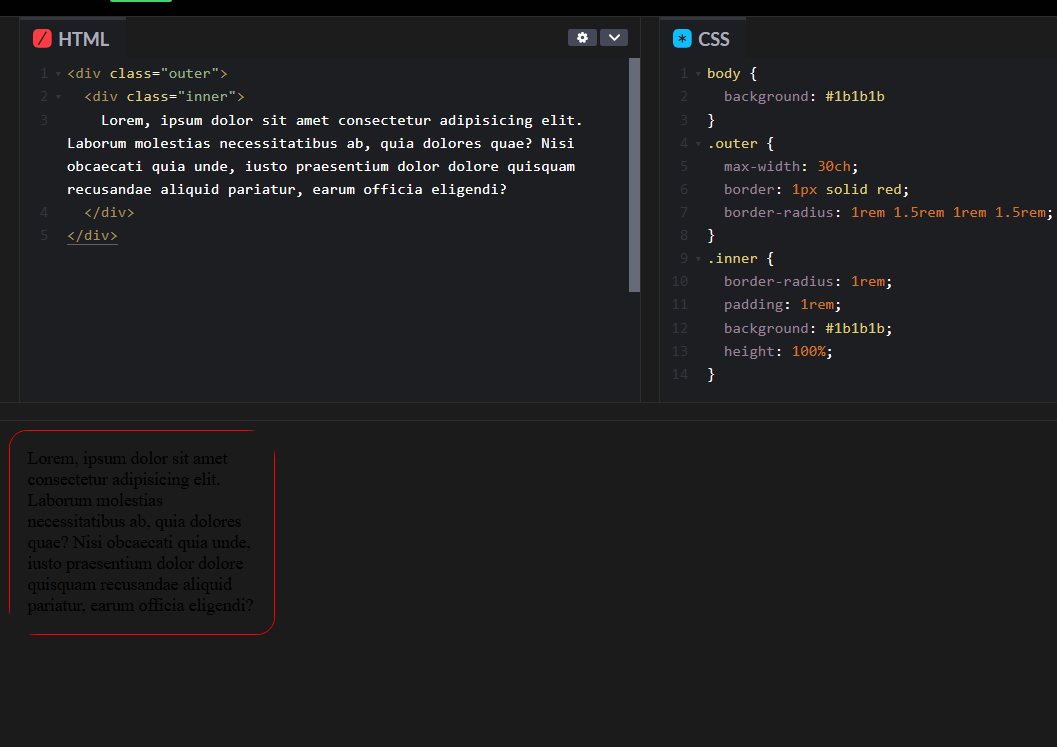Viewport: 1057px width, 747px height.
Task: Click the blue CSS asterisk icon
Action: [682, 39]
